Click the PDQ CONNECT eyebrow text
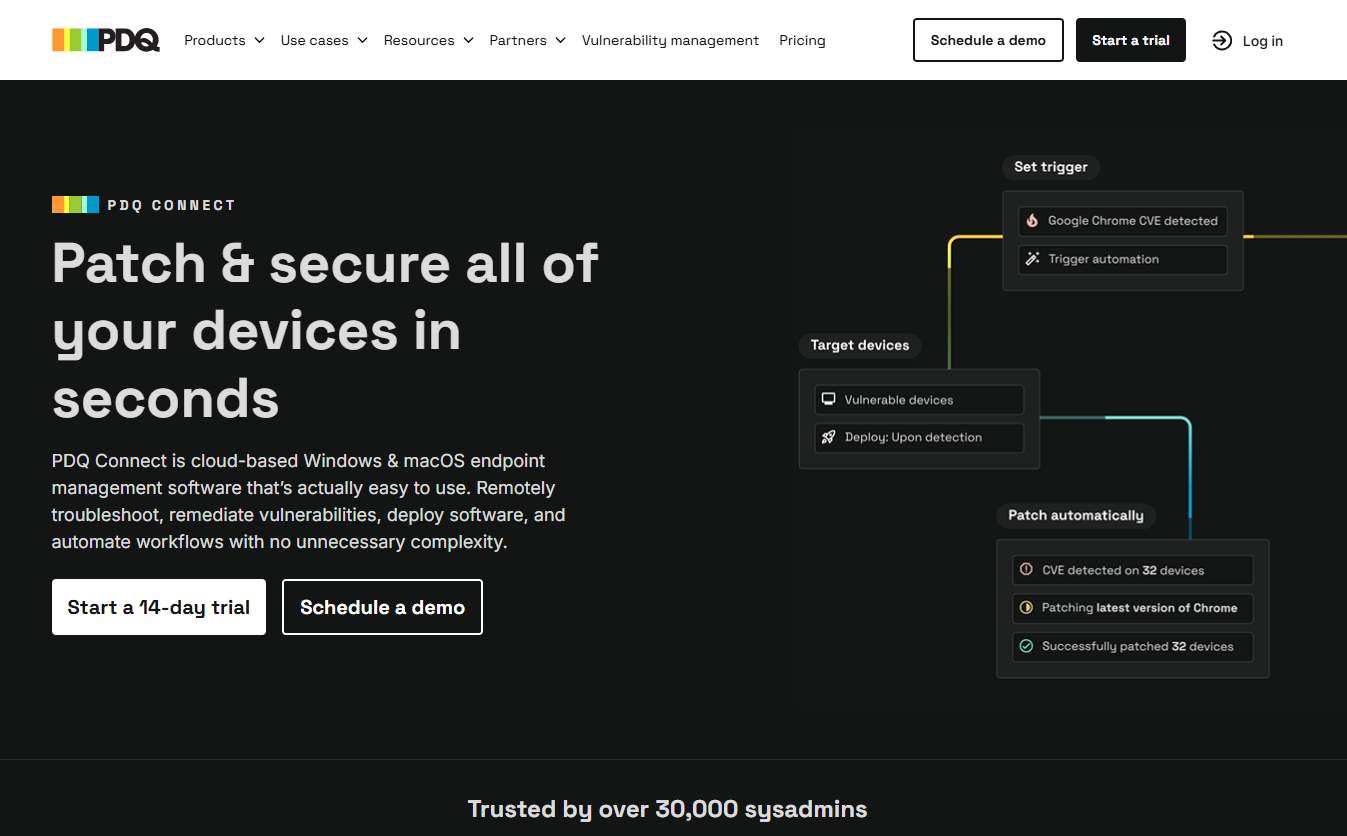Image resolution: width=1347 pixels, height=836 pixels. 172,205
